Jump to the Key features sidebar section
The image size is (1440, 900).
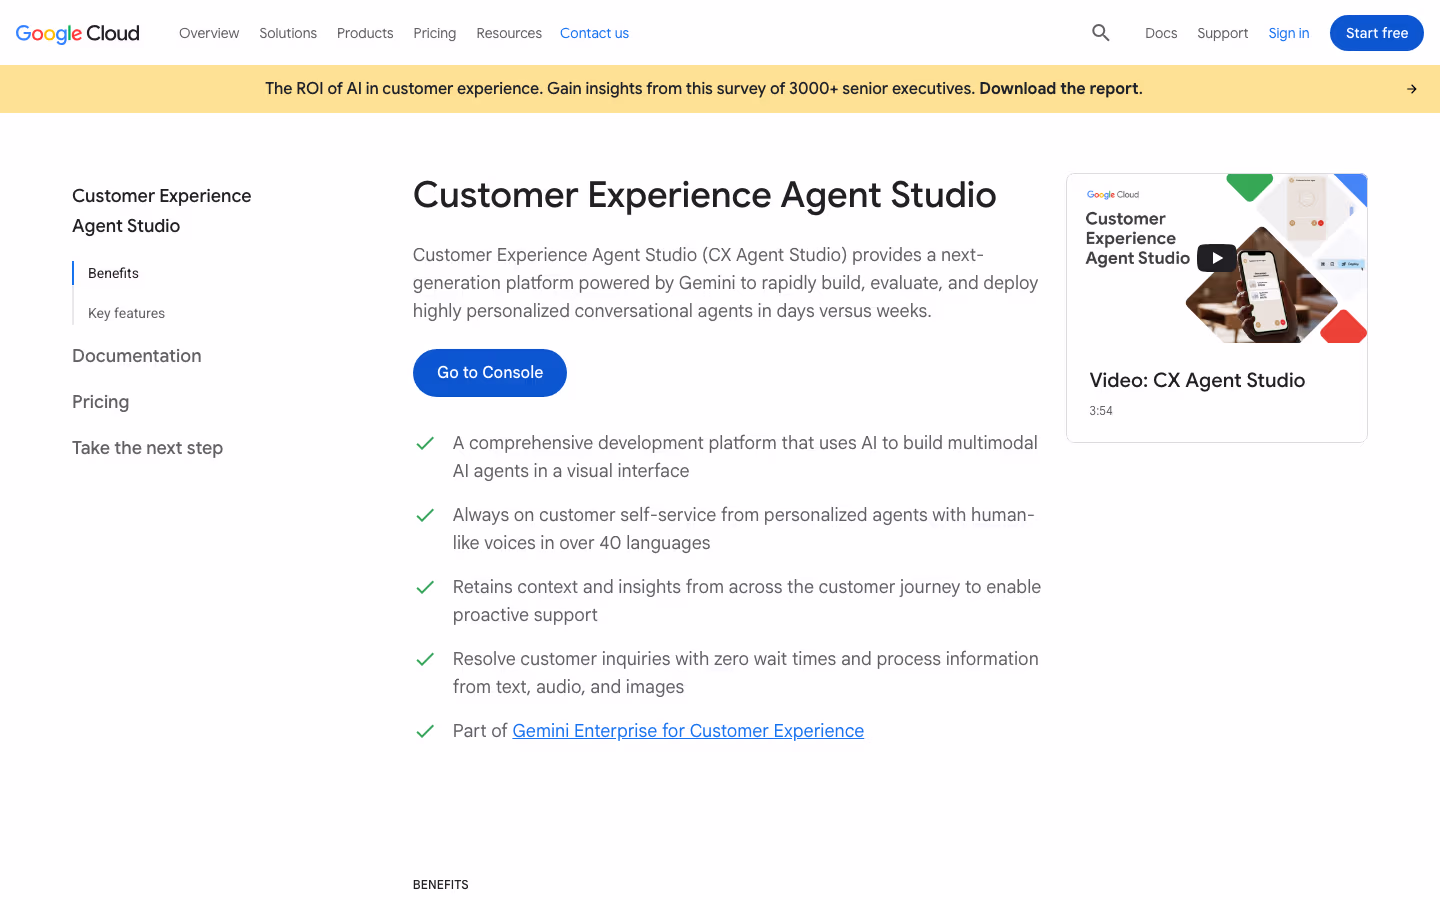tap(126, 313)
